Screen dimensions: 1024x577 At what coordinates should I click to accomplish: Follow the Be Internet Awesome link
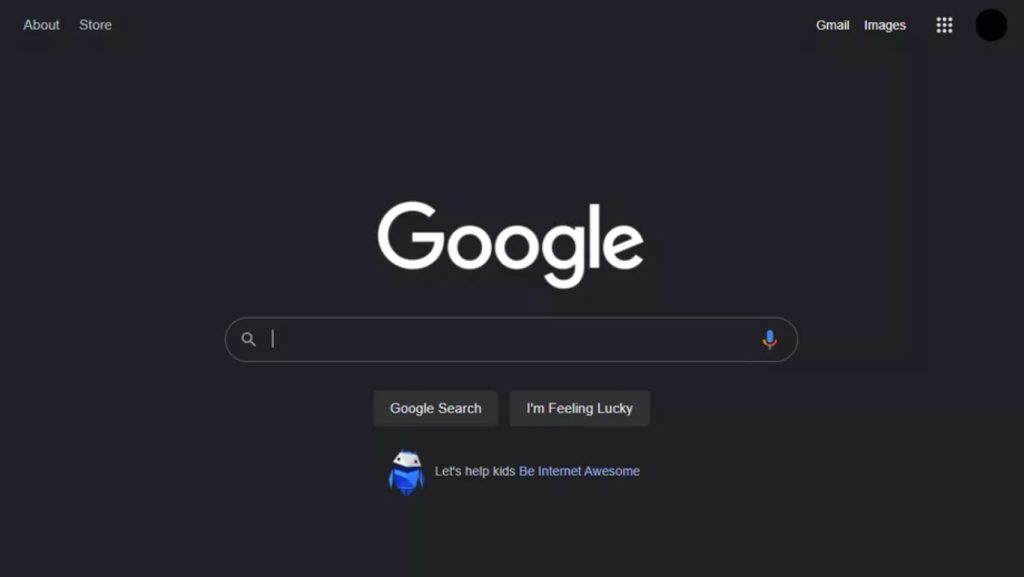tap(579, 471)
